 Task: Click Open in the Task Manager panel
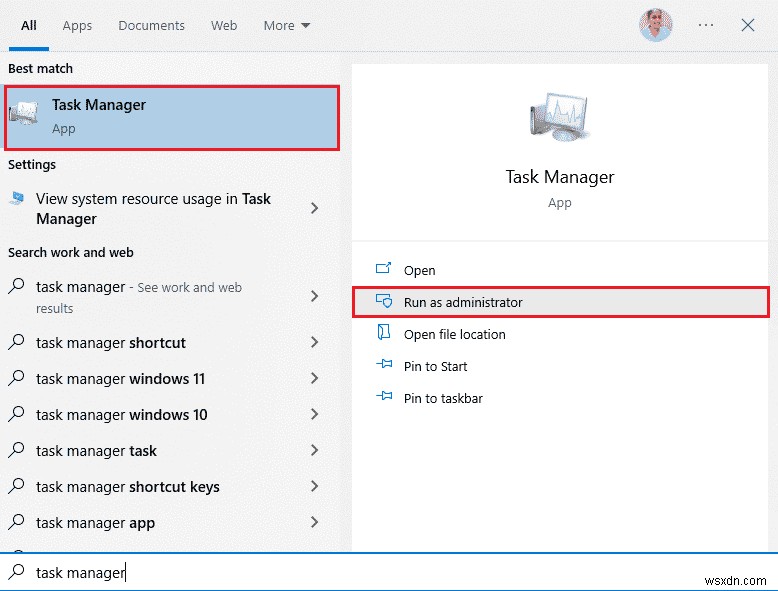419,270
